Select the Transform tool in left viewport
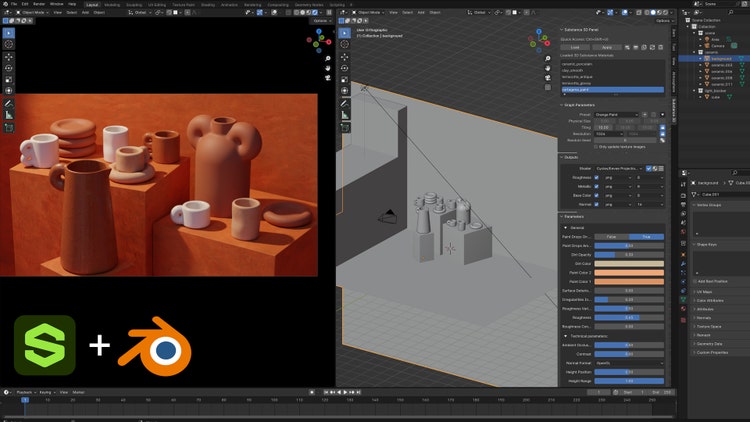750x422 pixels. click(x=9, y=90)
